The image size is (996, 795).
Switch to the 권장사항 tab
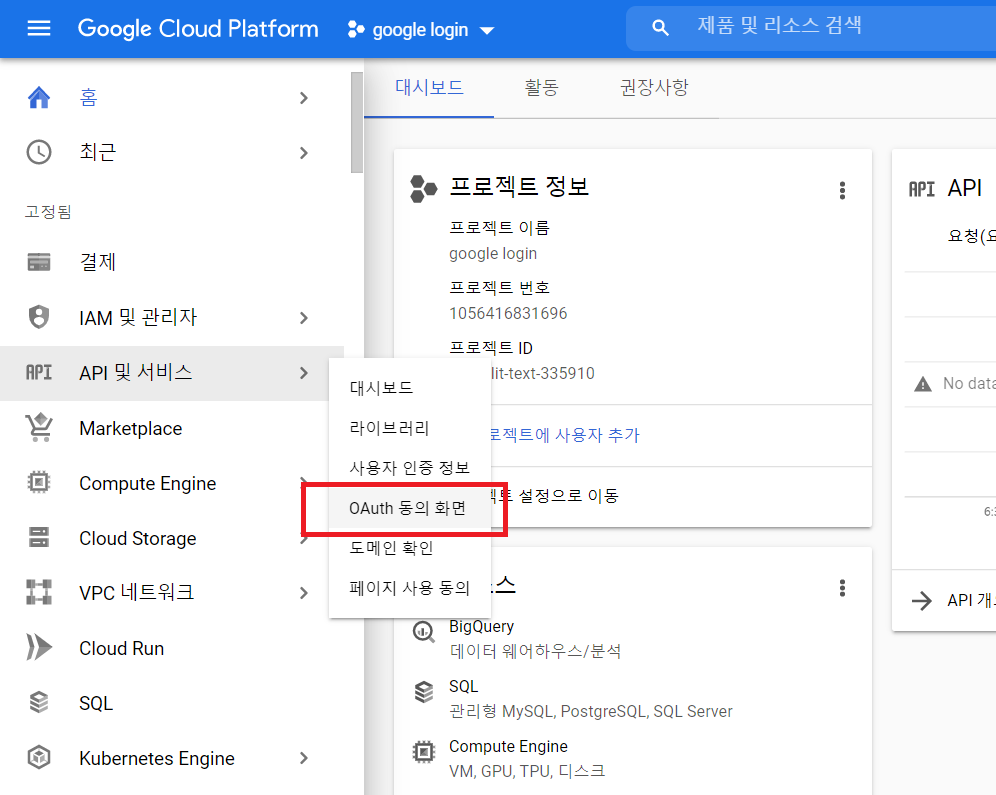coord(654,88)
